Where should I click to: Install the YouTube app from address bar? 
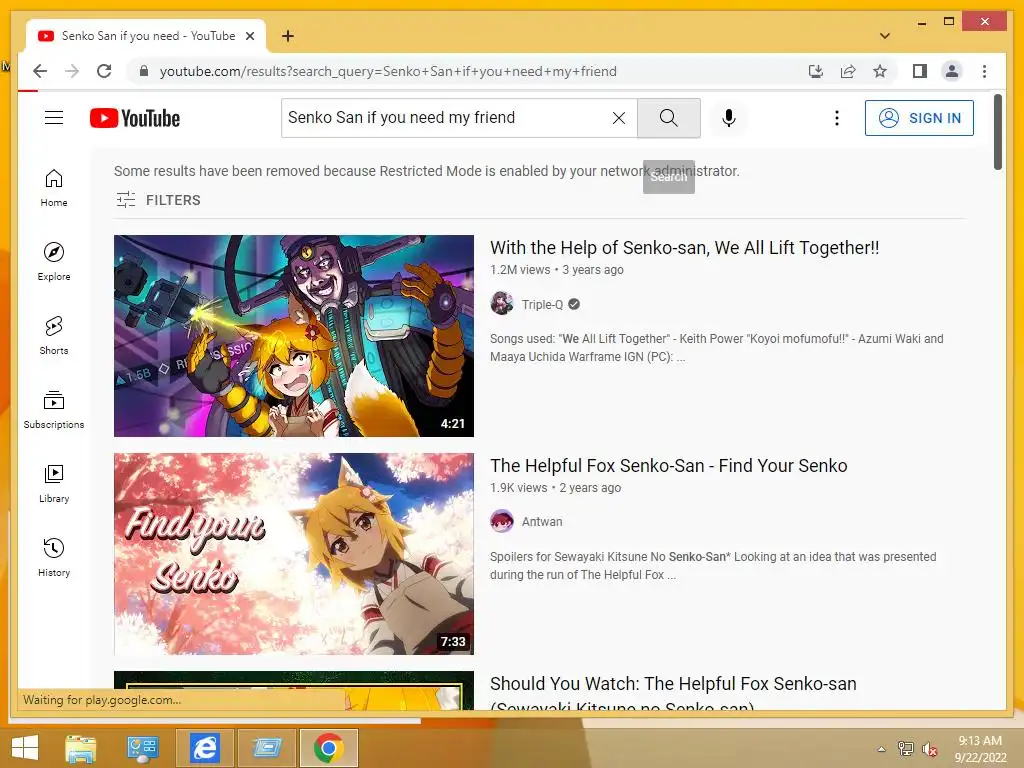click(x=816, y=71)
